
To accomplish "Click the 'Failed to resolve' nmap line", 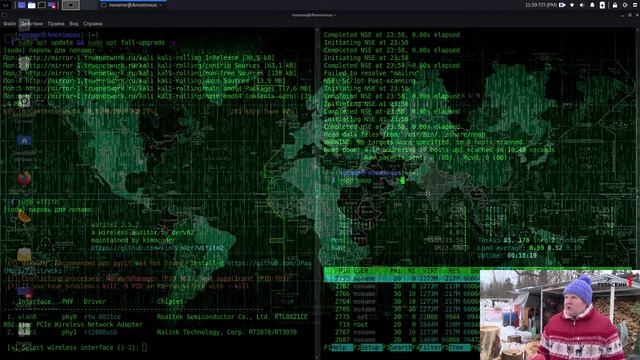I will (x=371, y=73).
